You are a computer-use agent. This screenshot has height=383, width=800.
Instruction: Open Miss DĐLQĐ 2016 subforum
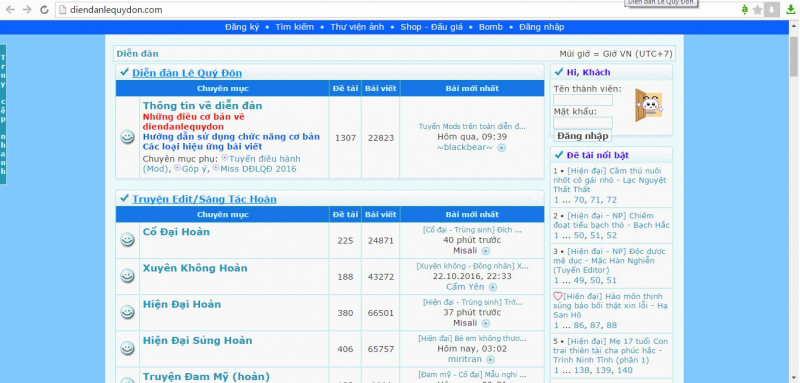[x=258, y=169]
